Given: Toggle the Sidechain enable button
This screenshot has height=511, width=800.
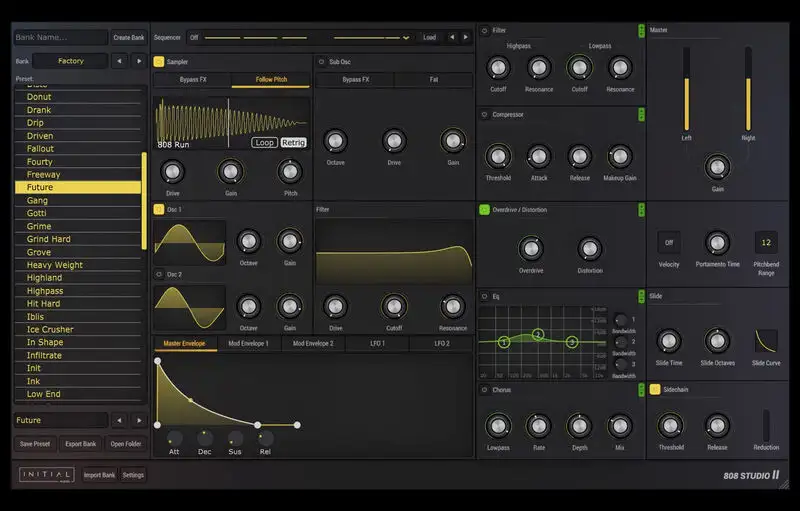Looking at the screenshot, I should point(655,389).
